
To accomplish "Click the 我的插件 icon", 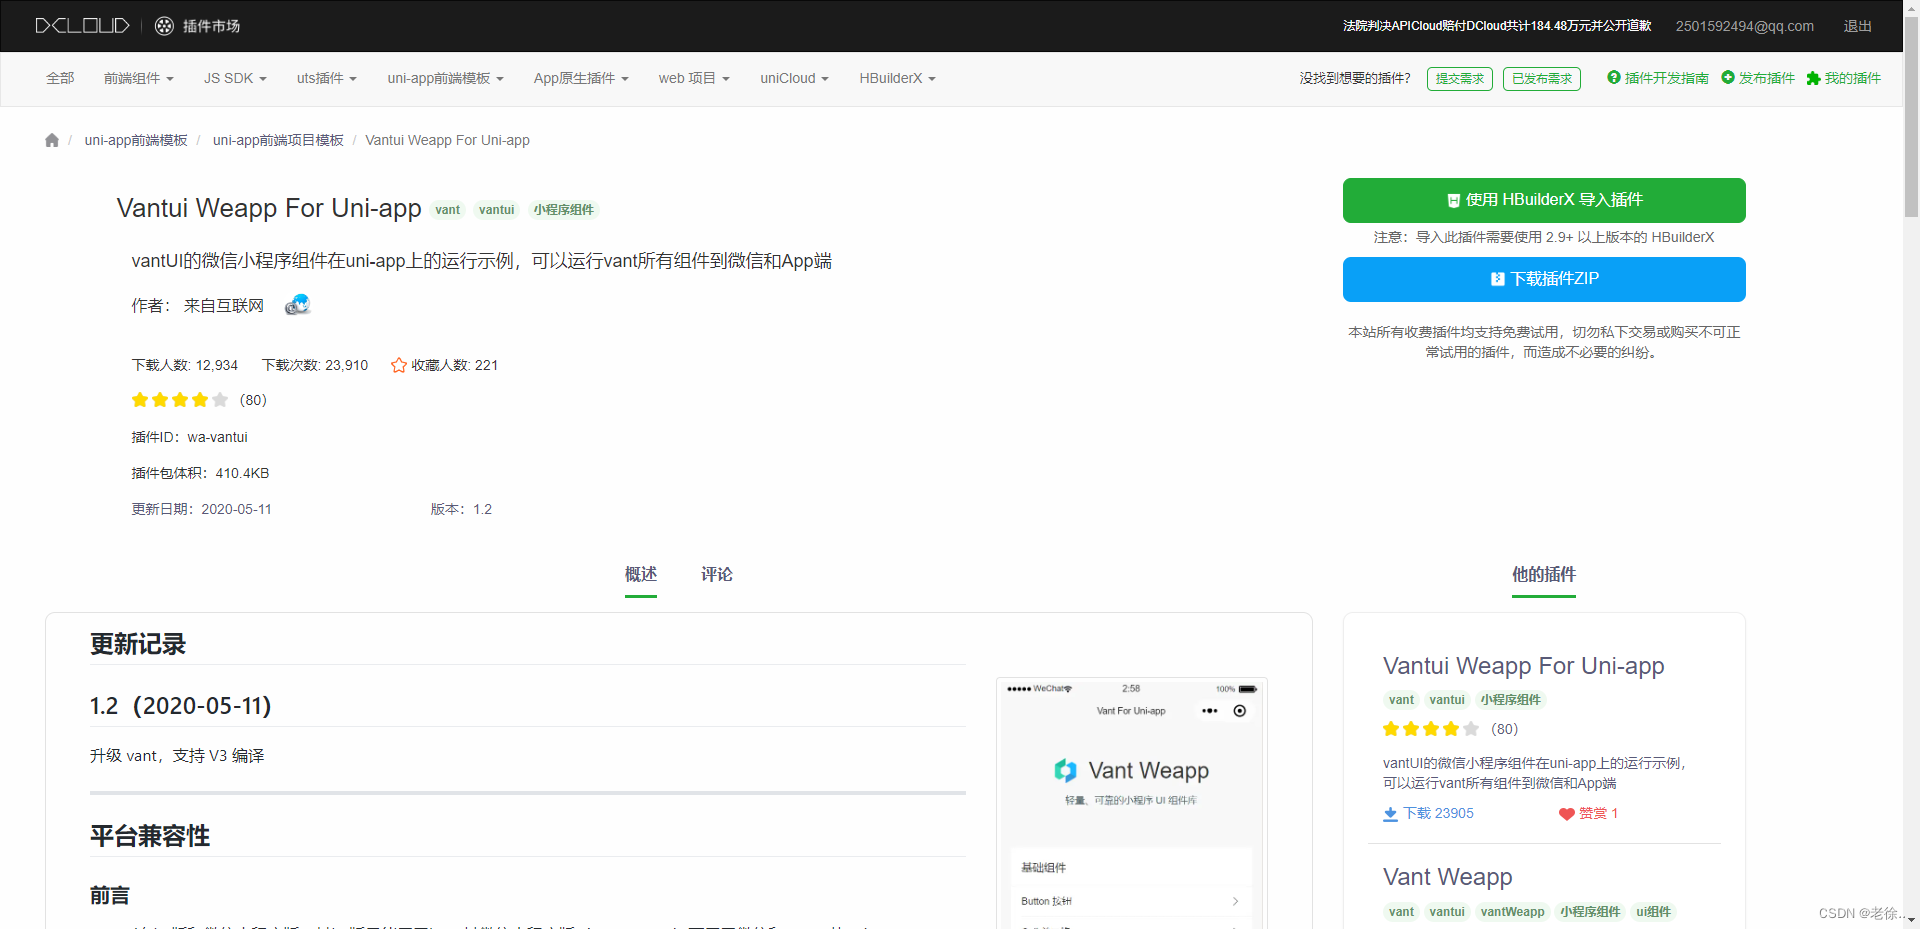I will (1814, 78).
